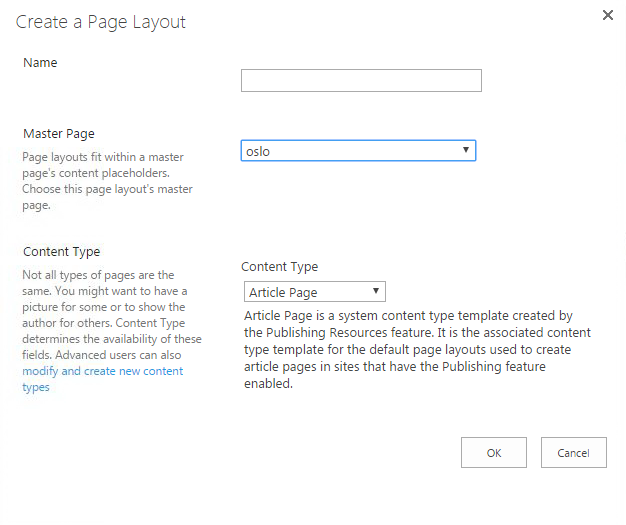The width and height of the screenshot is (626, 525).
Task: Click the arrow on the Article Page selector
Action: 375,291
